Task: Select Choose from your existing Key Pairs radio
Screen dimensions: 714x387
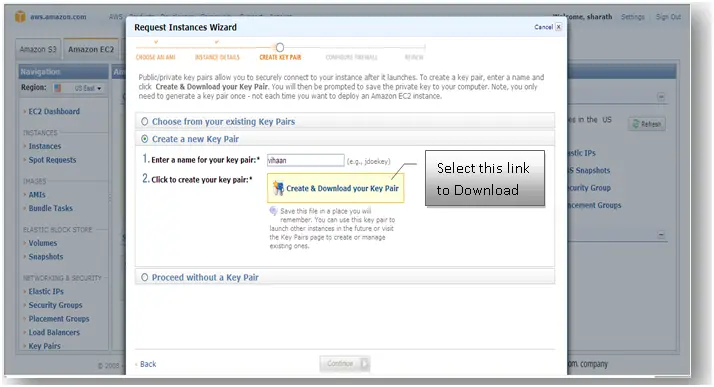Action: click(x=144, y=122)
